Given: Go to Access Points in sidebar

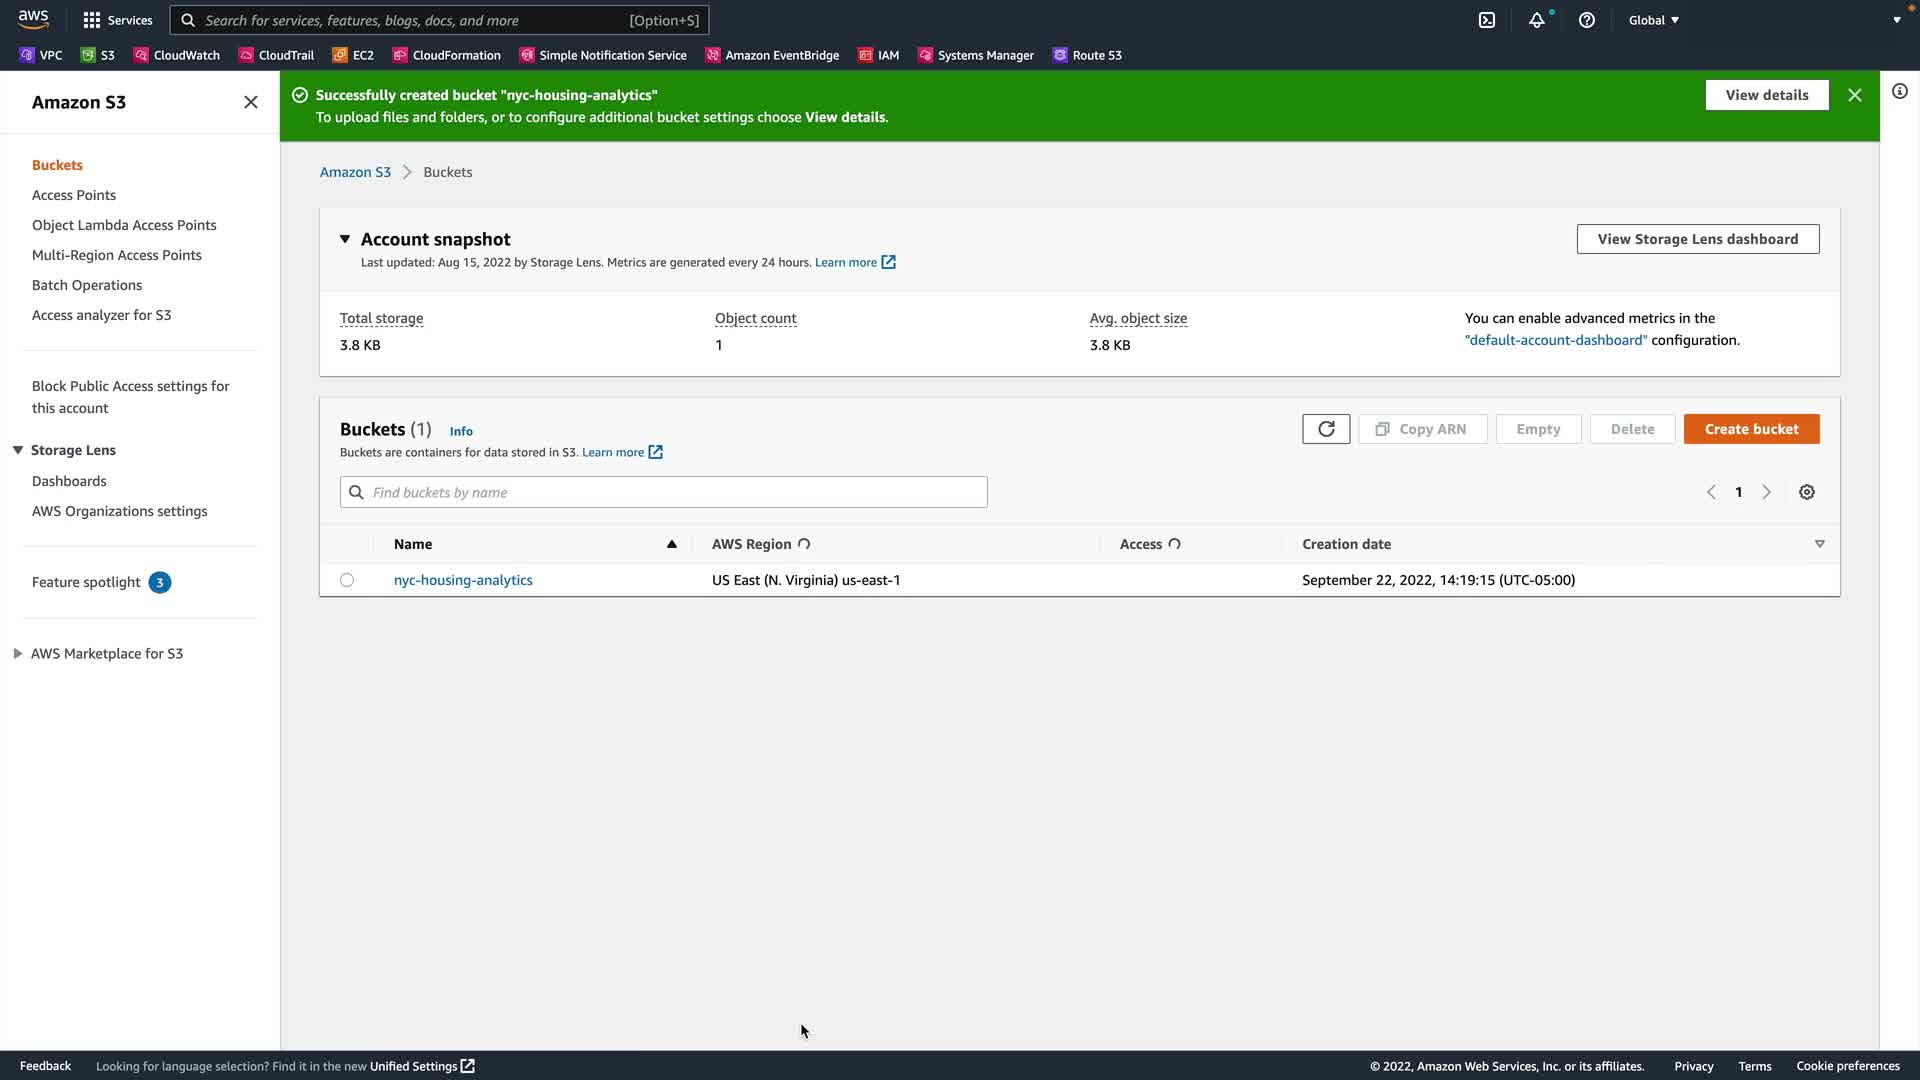Looking at the screenshot, I should (x=74, y=195).
